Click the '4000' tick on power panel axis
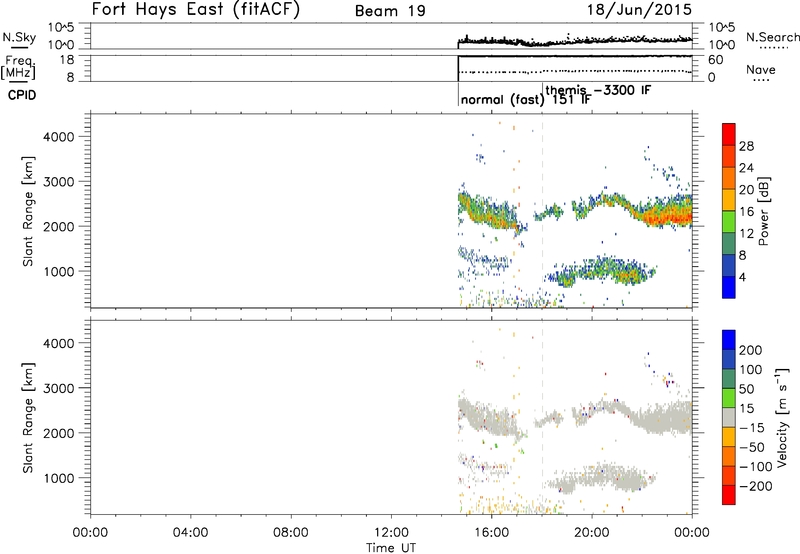800x554 pixels. [59, 137]
